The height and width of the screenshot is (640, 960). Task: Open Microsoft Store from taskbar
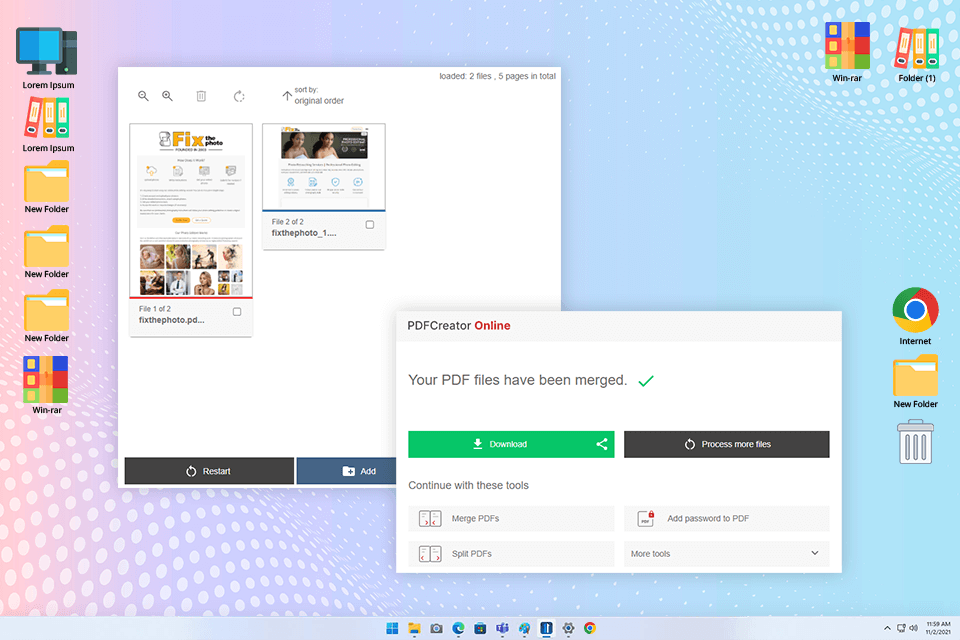pyautogui.click(x=480, y=628)
